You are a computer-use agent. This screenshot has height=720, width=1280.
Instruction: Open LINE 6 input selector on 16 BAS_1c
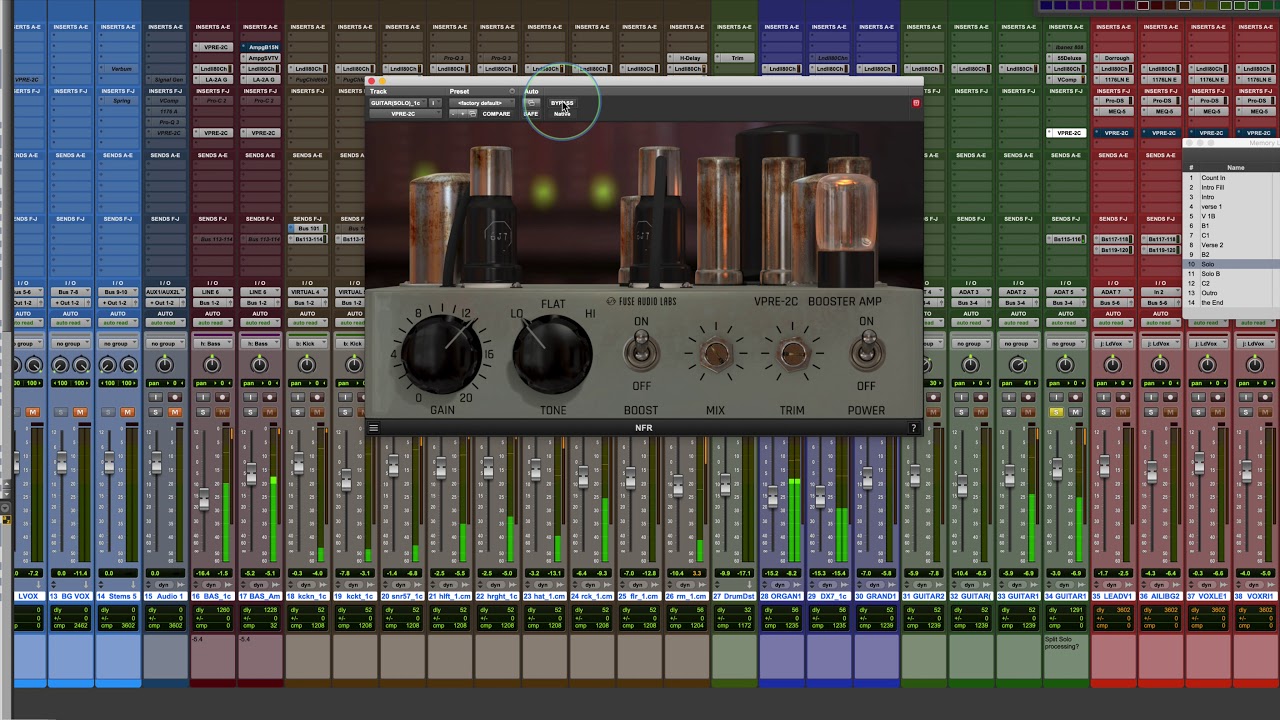(213, 292)
